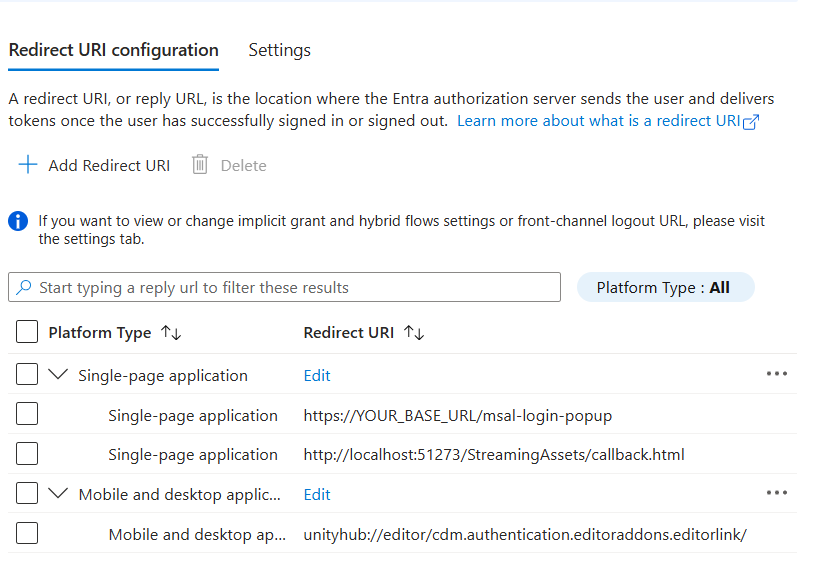The image size is (813, 580).
Task: Tick the checkbox for the msal-login-popup URI row
Action: [x=28, y=415]
